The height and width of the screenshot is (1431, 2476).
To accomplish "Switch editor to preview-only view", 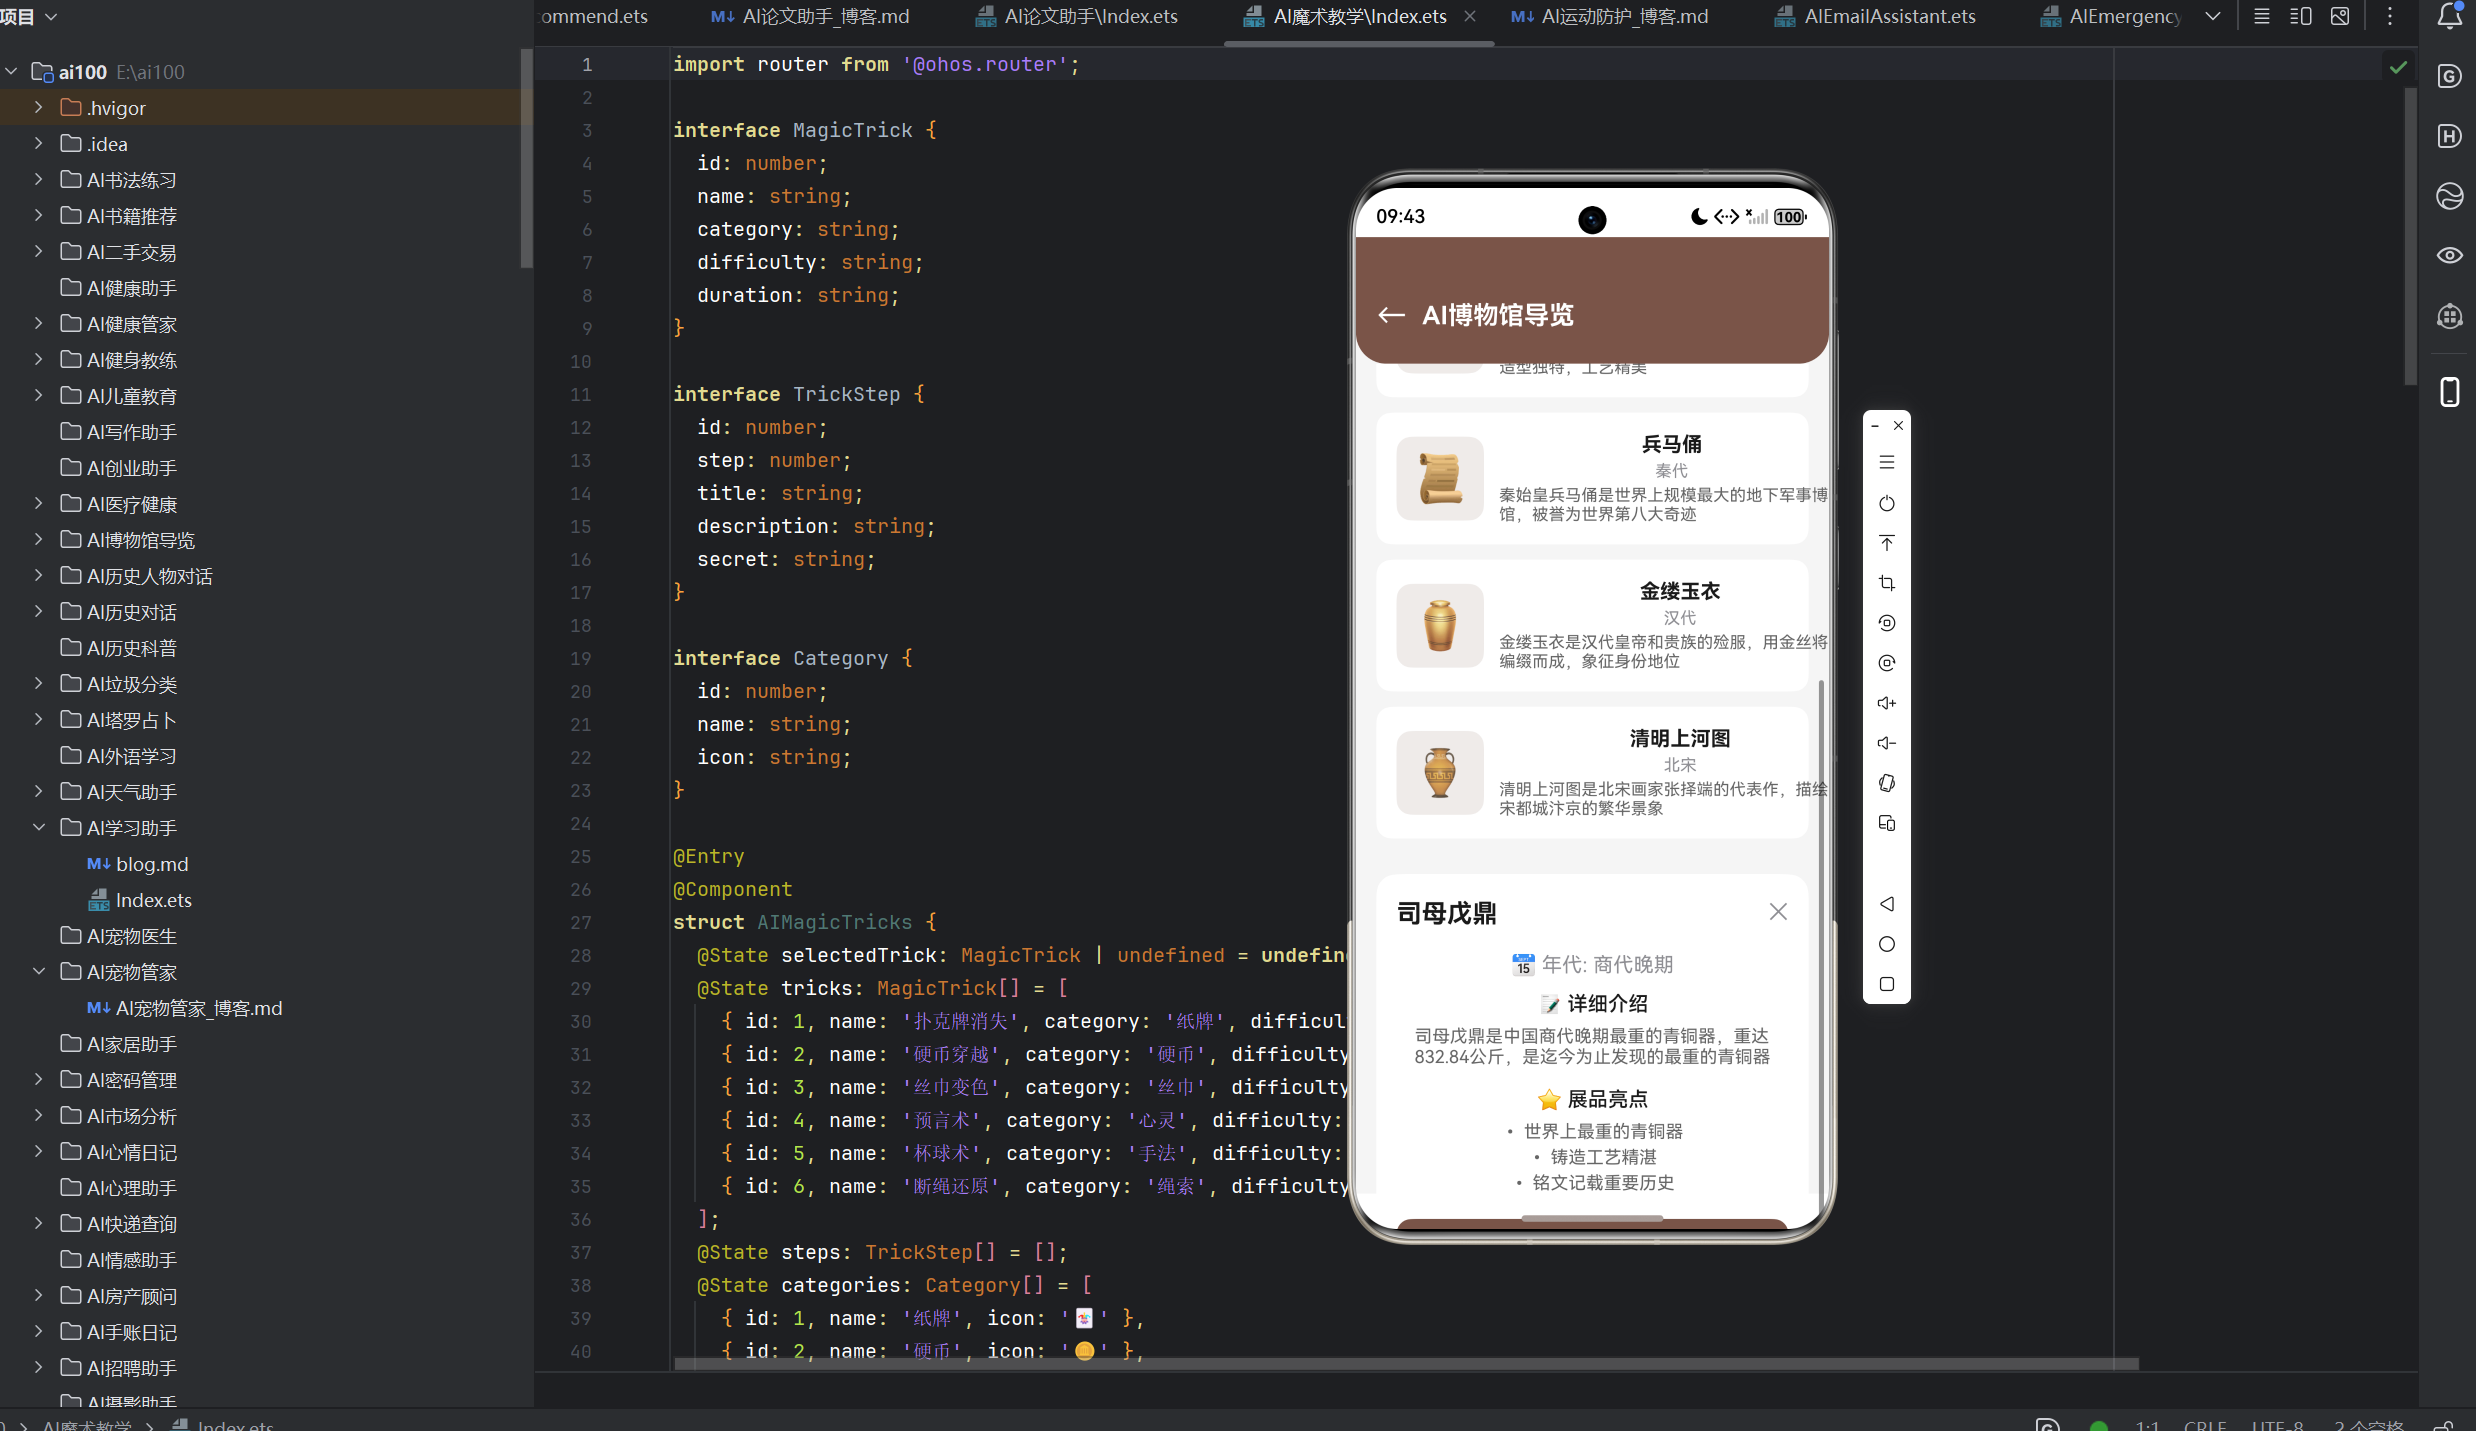I will point(2340,16).
